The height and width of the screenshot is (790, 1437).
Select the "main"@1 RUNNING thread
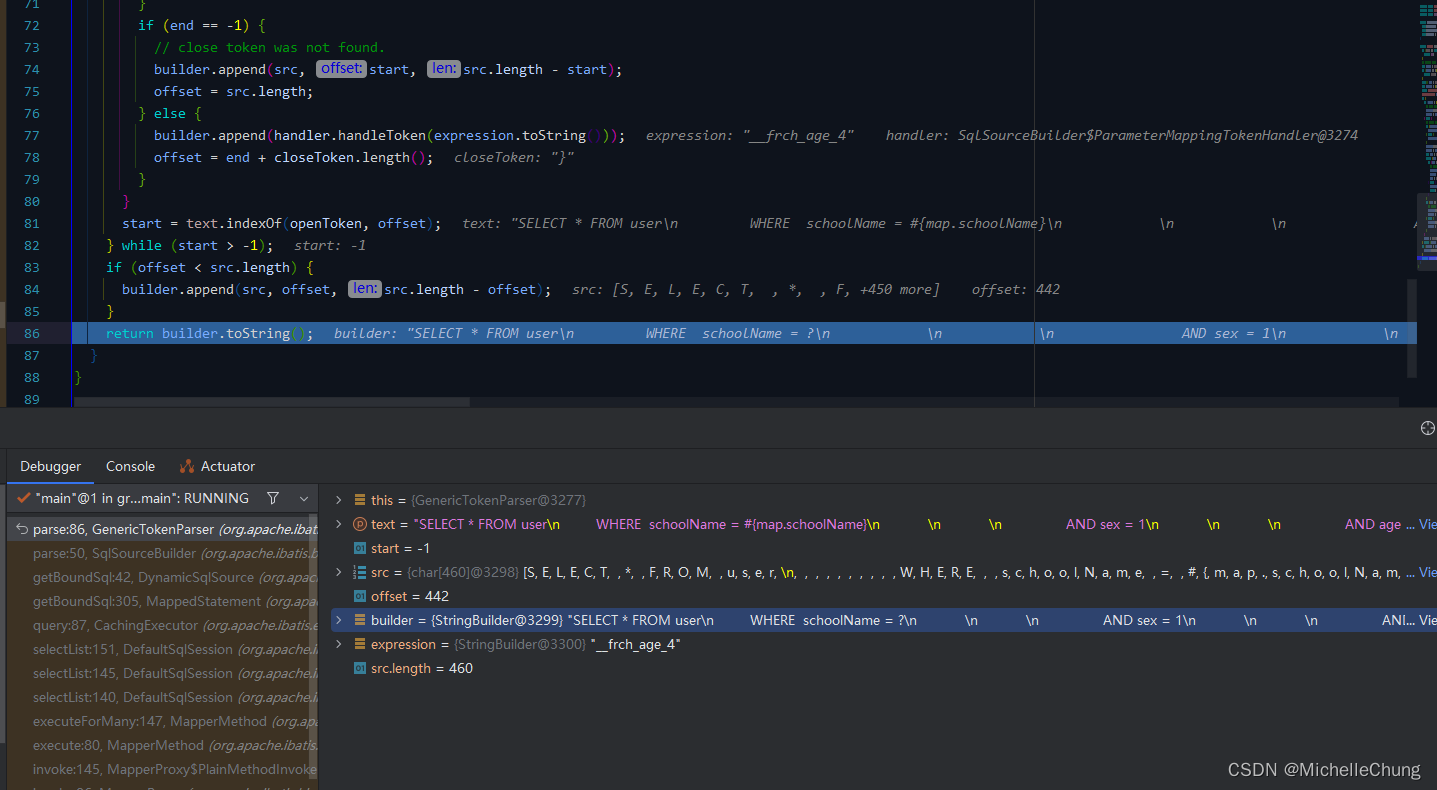coord(142,498)
